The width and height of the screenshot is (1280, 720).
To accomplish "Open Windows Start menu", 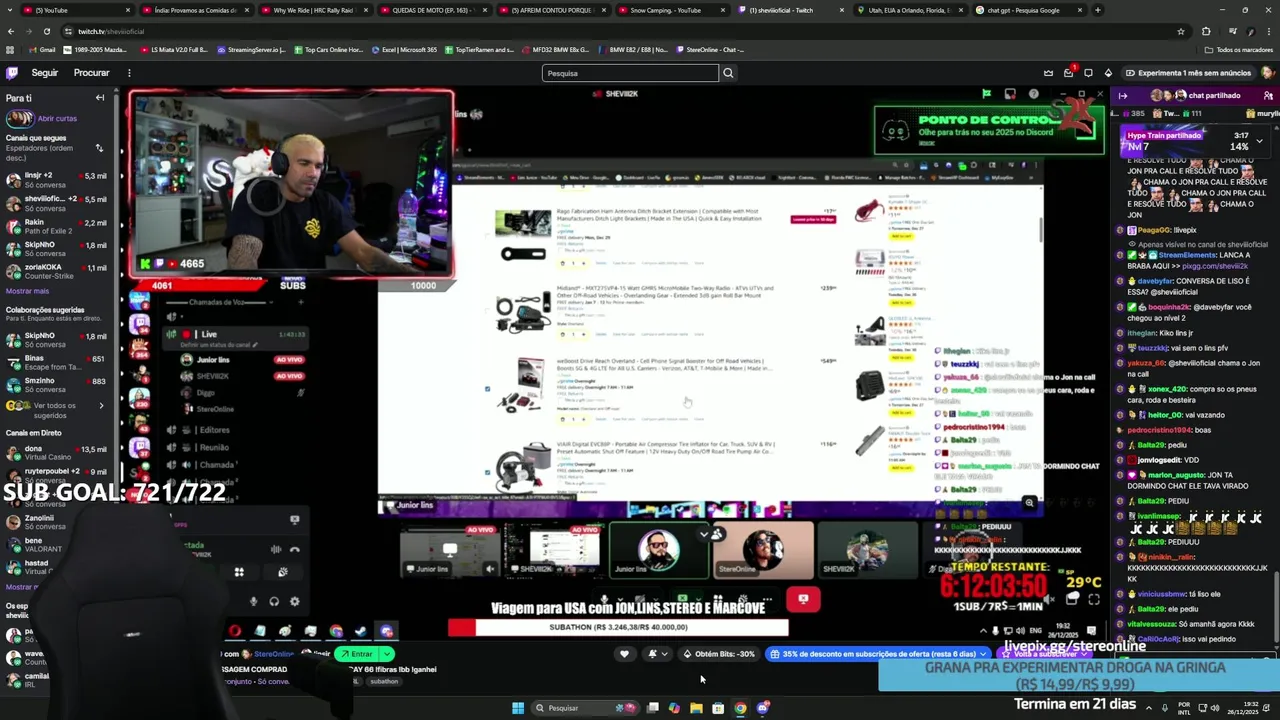I will tap(518, 708).
